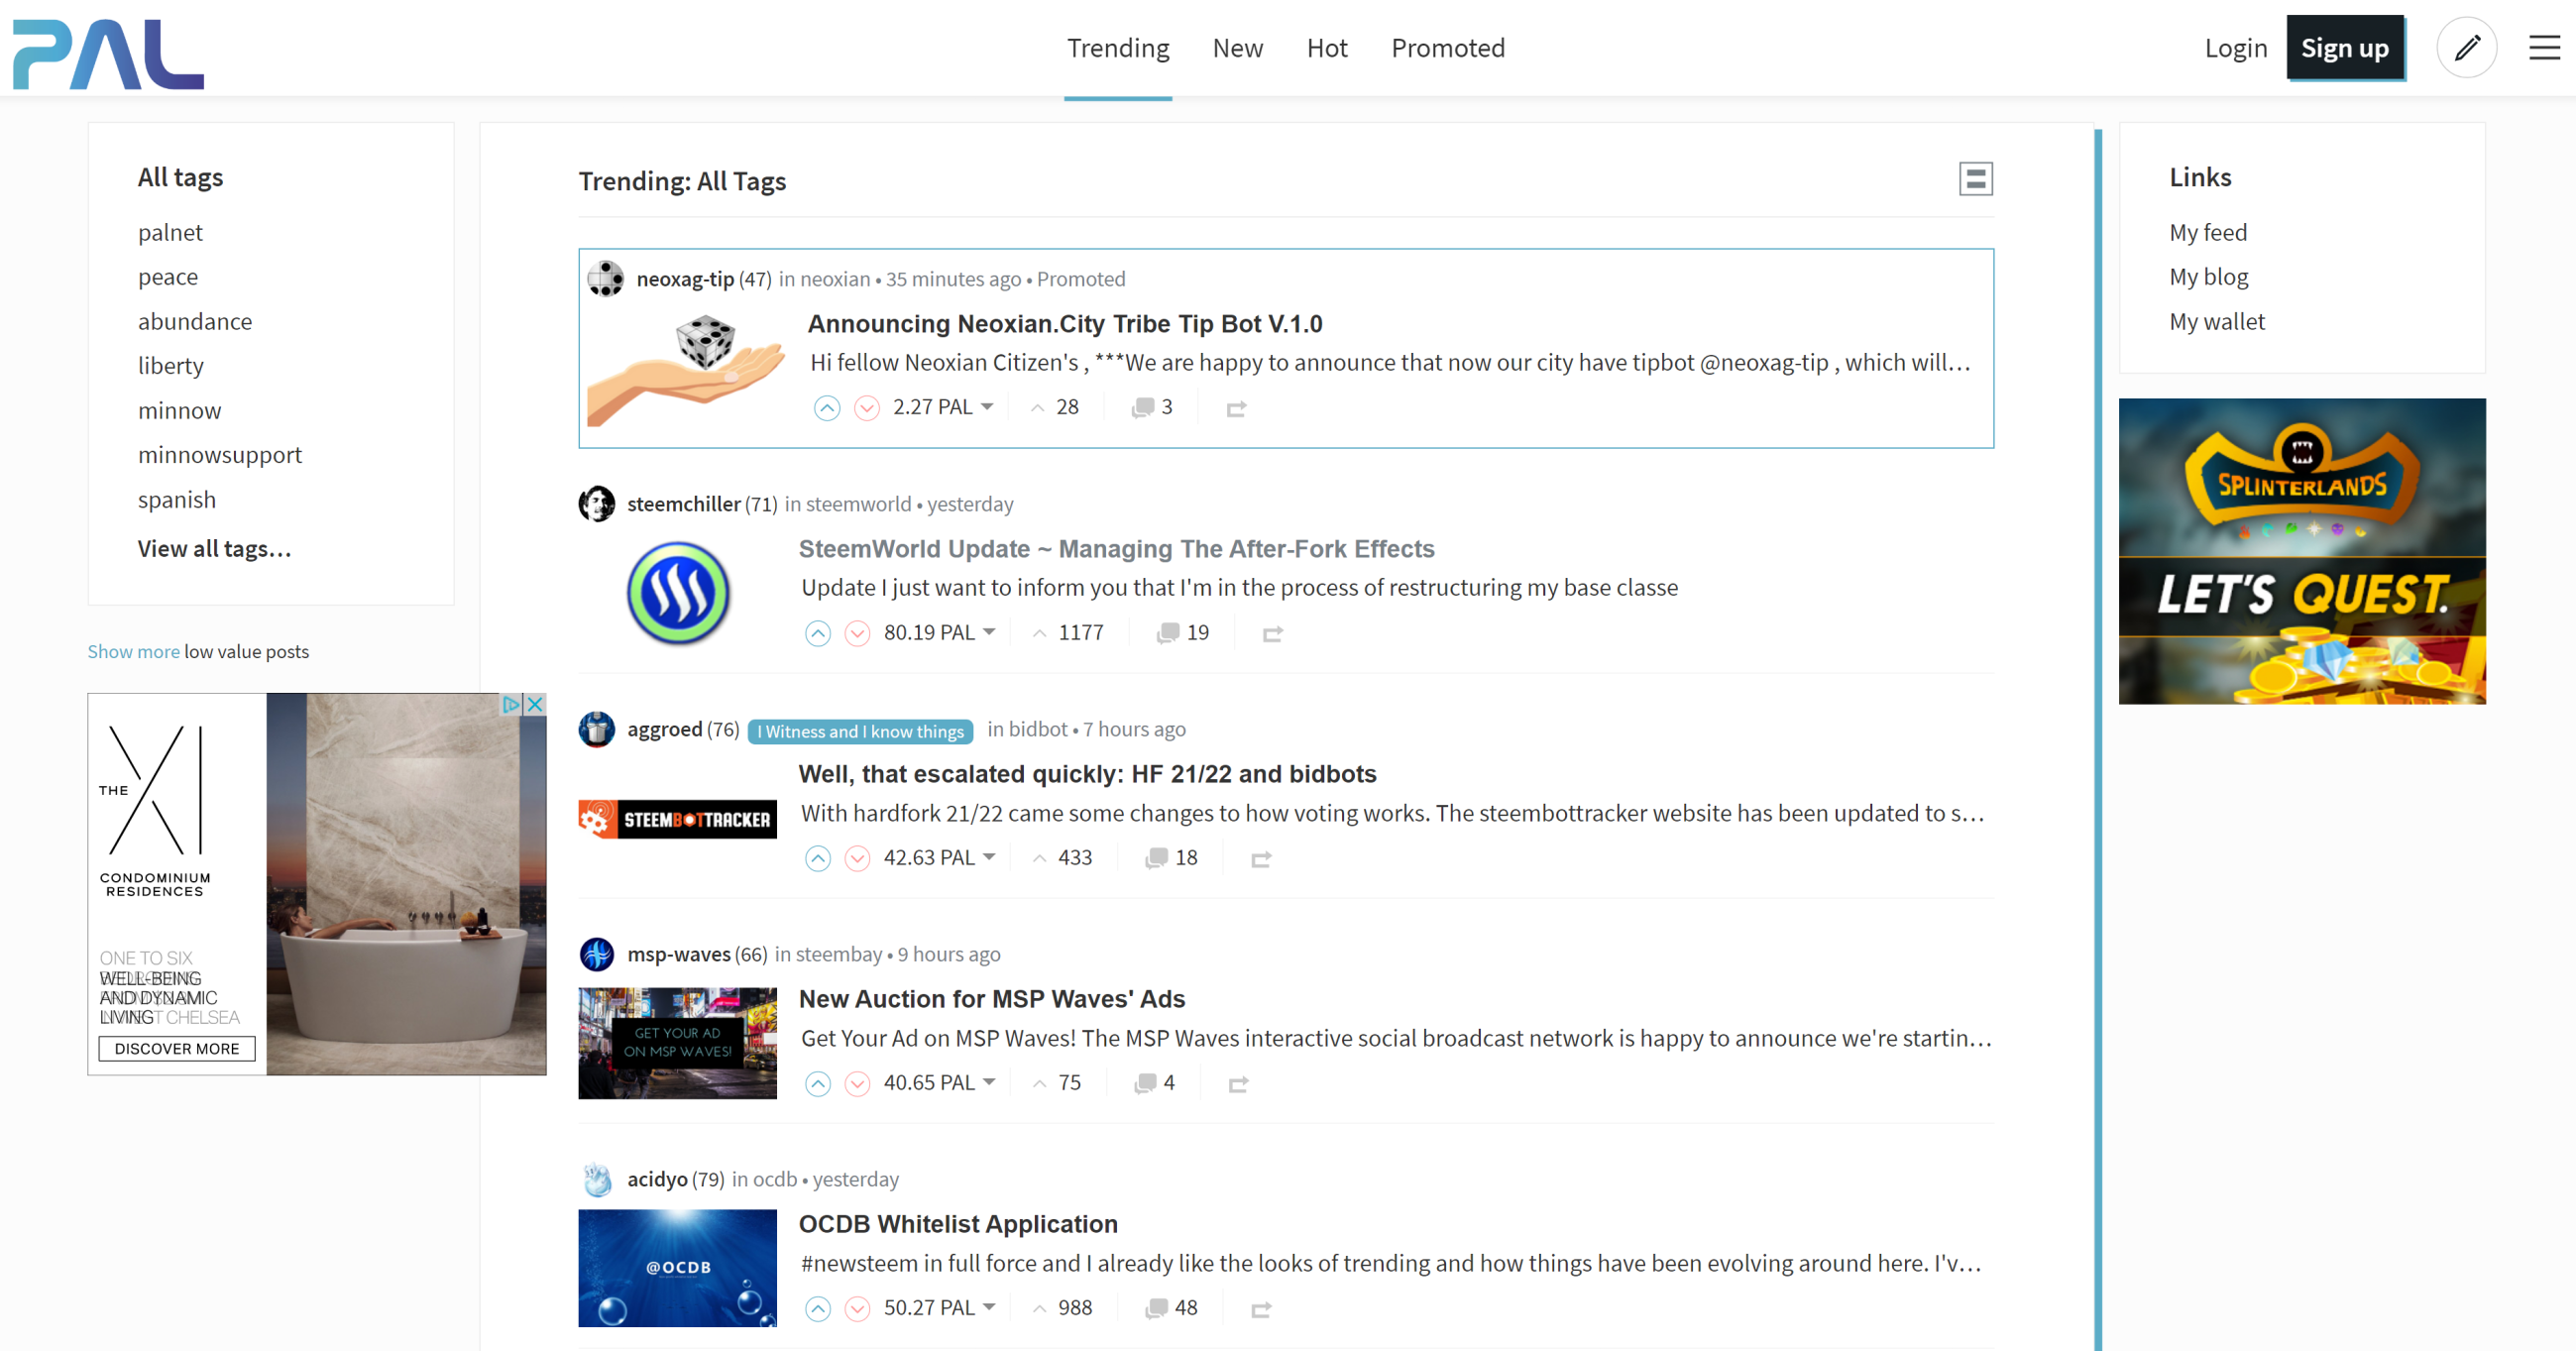Toggle the post list layout icon

click(1975, 179)
